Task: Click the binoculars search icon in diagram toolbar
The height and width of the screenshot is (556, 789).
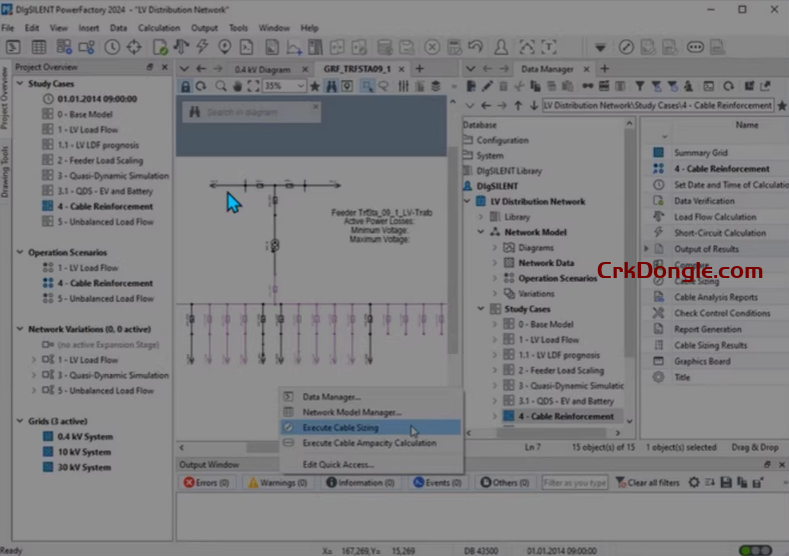Action: click(330, 87)
